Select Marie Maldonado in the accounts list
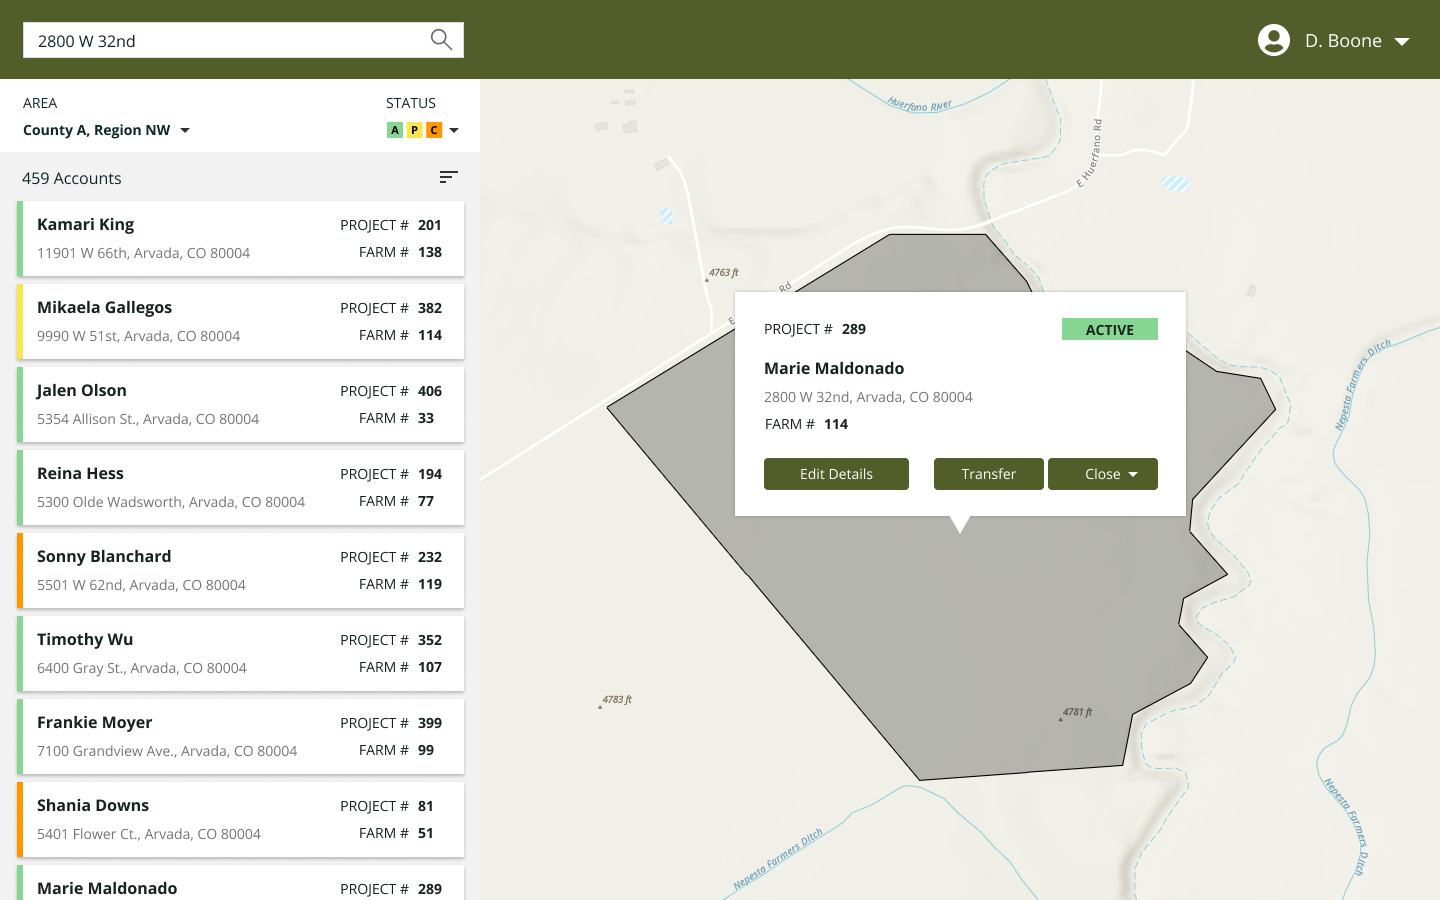The image size is (1440, 900). (x=241, y=883)
